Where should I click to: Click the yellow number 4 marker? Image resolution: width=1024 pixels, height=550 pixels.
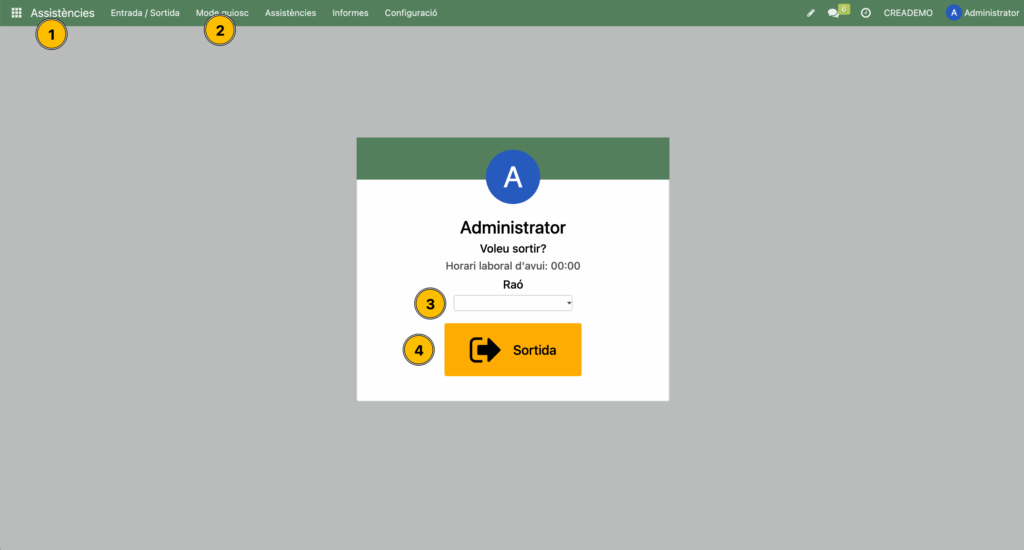419,350
